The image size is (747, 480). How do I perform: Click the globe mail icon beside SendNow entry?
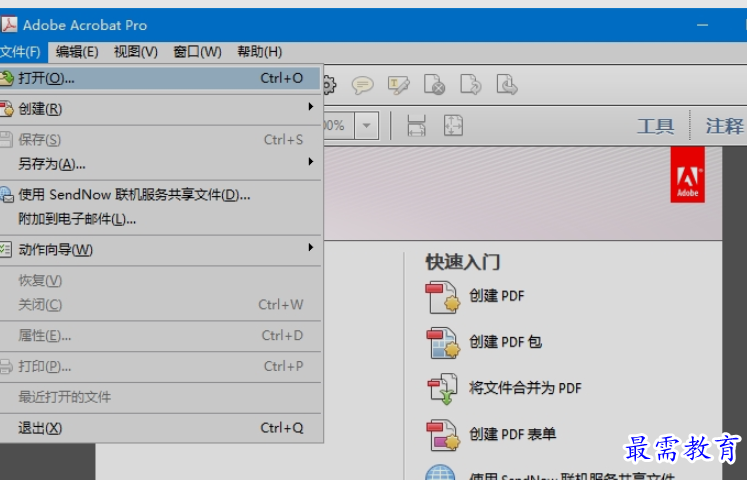click(6, 195)
